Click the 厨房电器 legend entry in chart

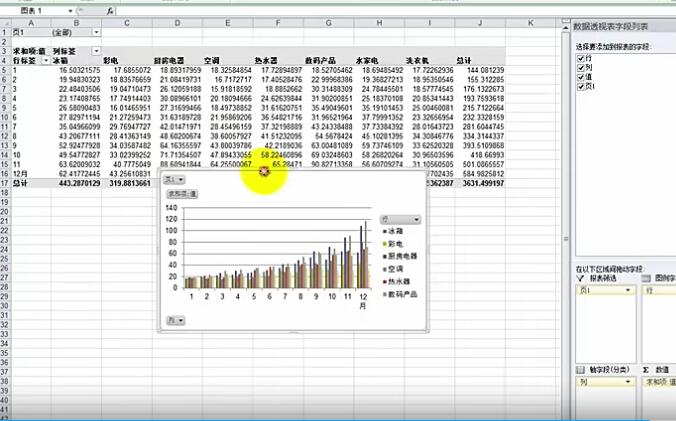coord(404,257)
